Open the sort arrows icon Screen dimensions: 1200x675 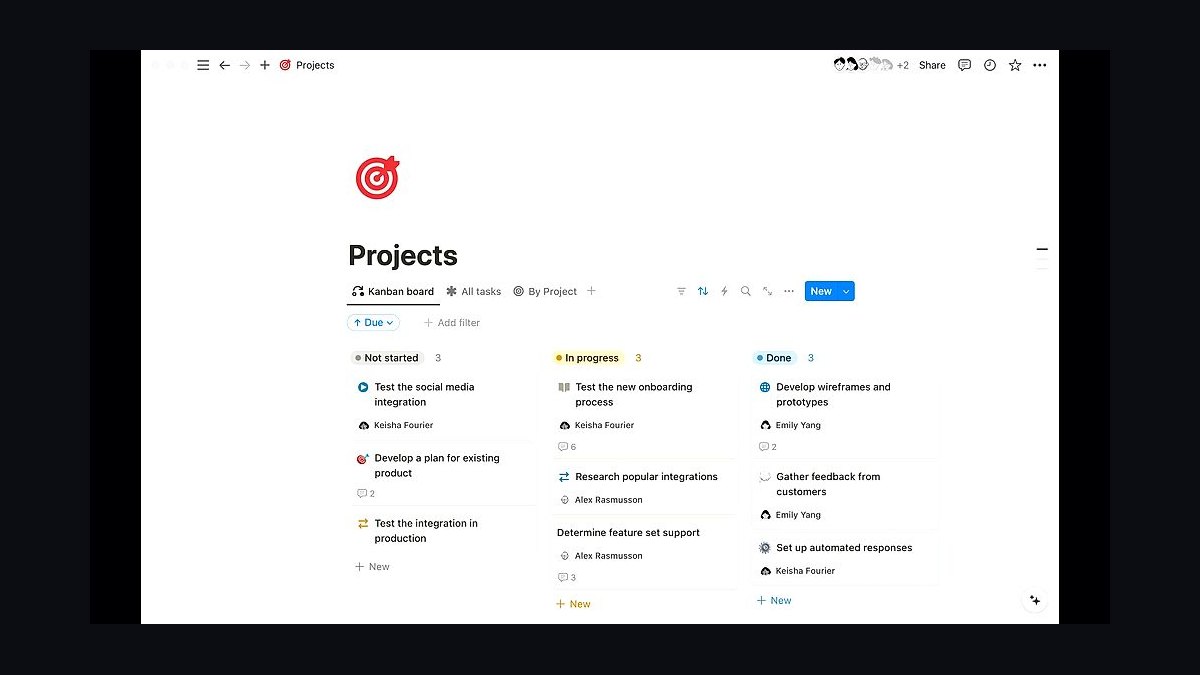(703, 291)
